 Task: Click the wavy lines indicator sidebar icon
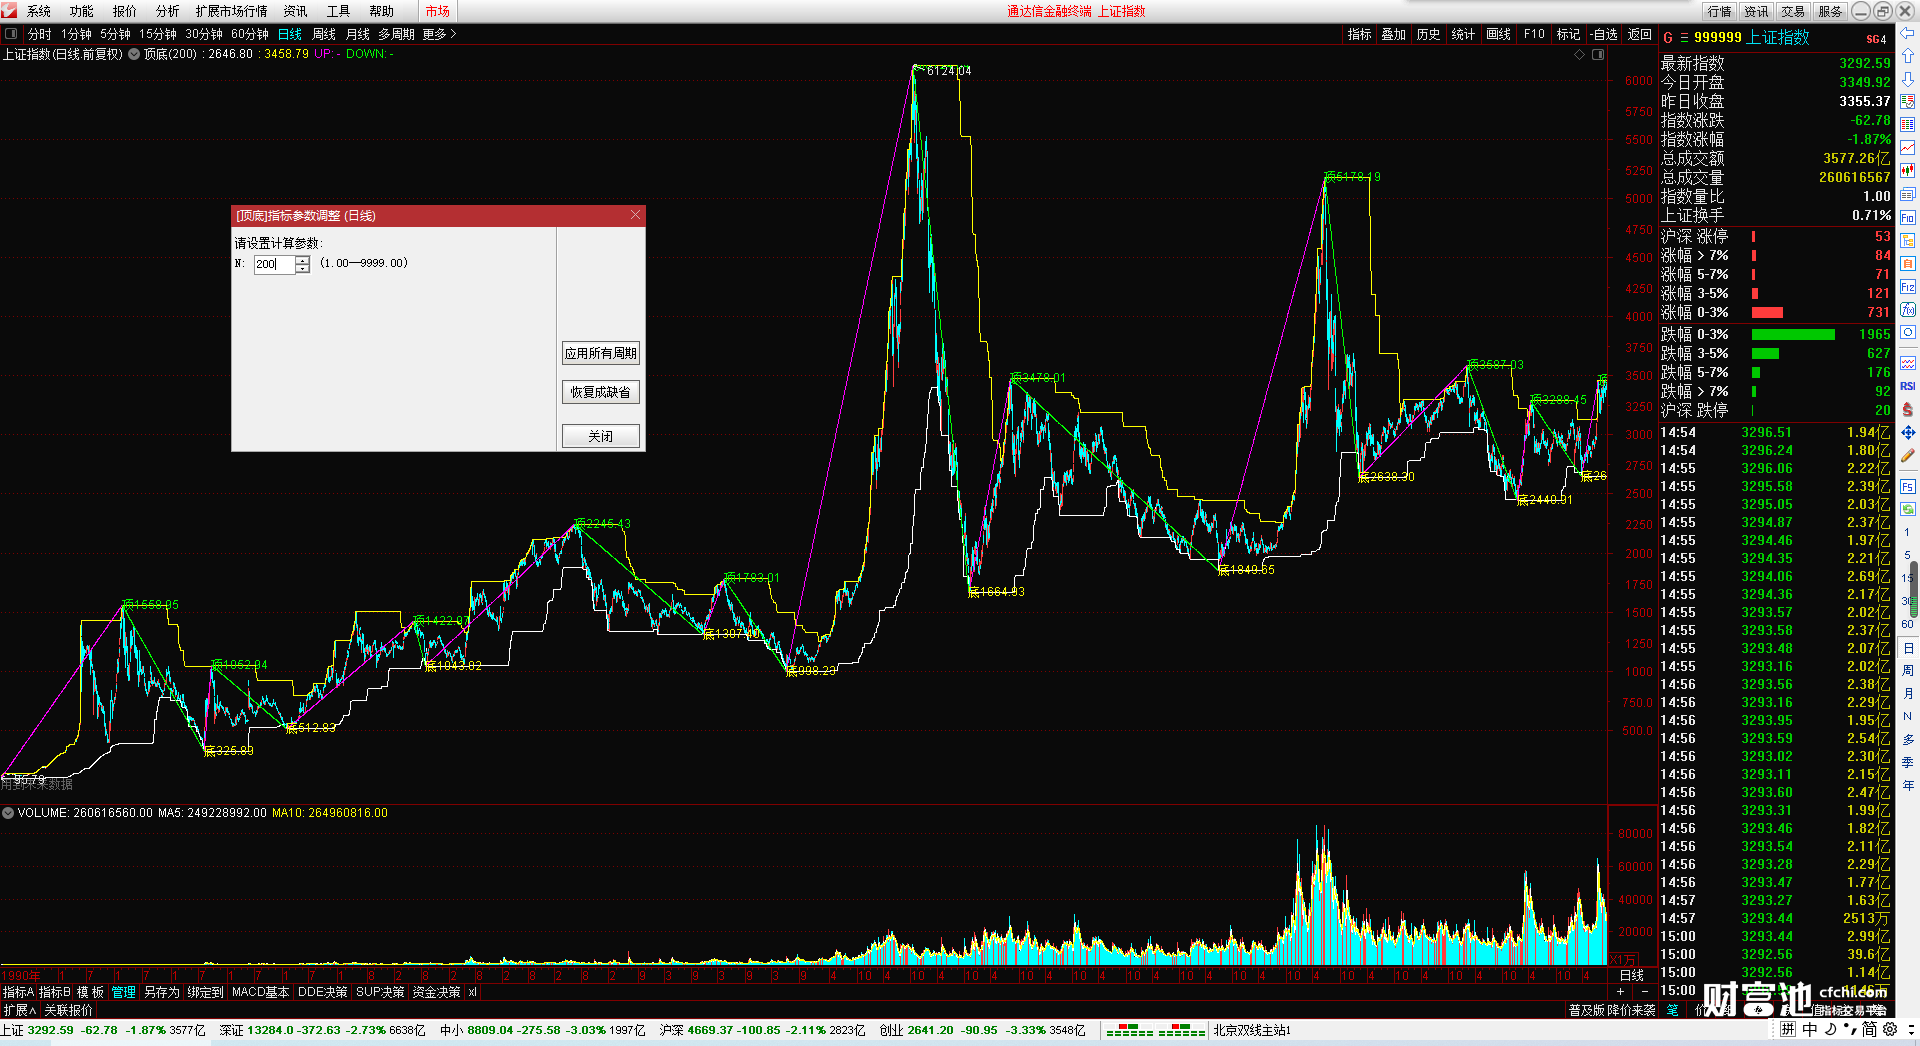(1908, 363)
